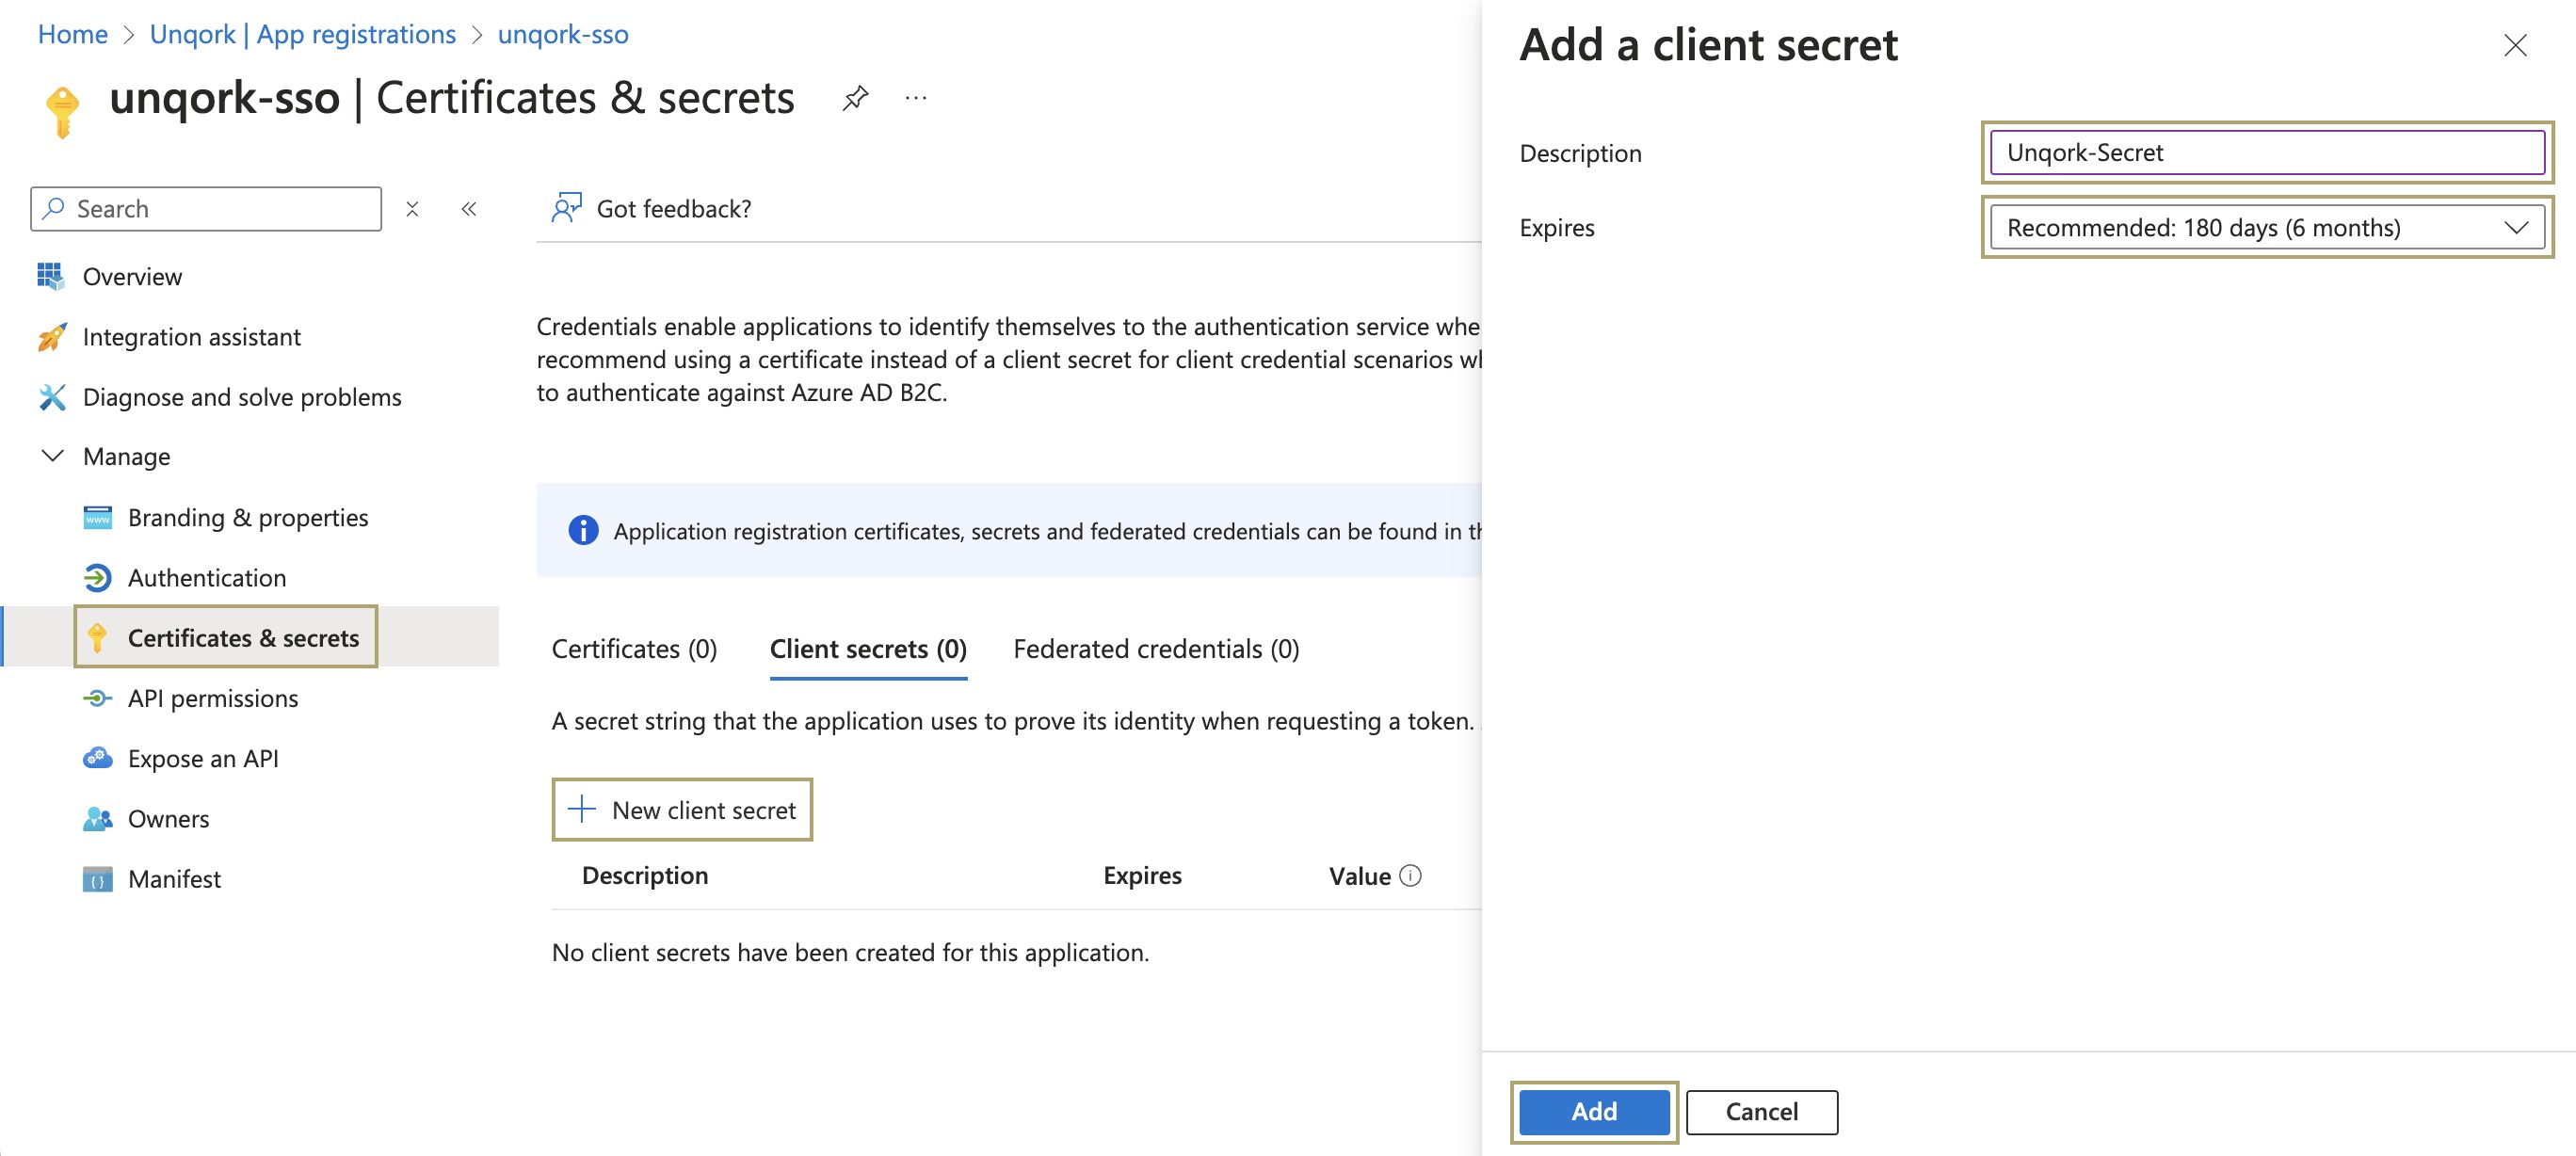The height and width of the screenshot is (1156, 2576).
Task: Open the Expires dropdown list
Action: tap(2266, 228)
